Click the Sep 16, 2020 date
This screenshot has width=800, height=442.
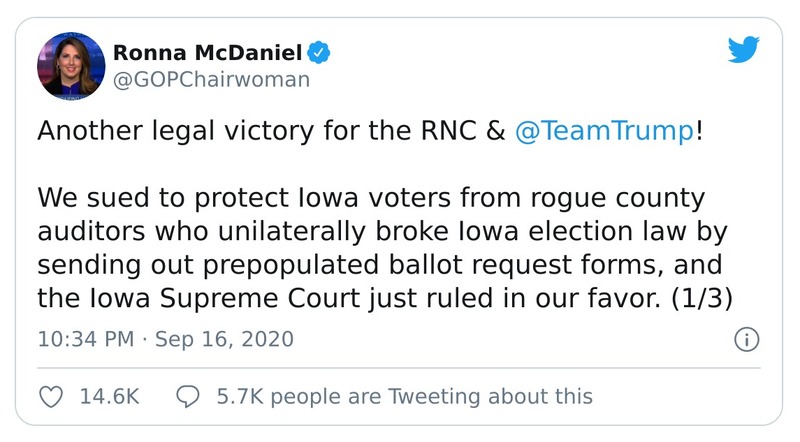(225, 340)
